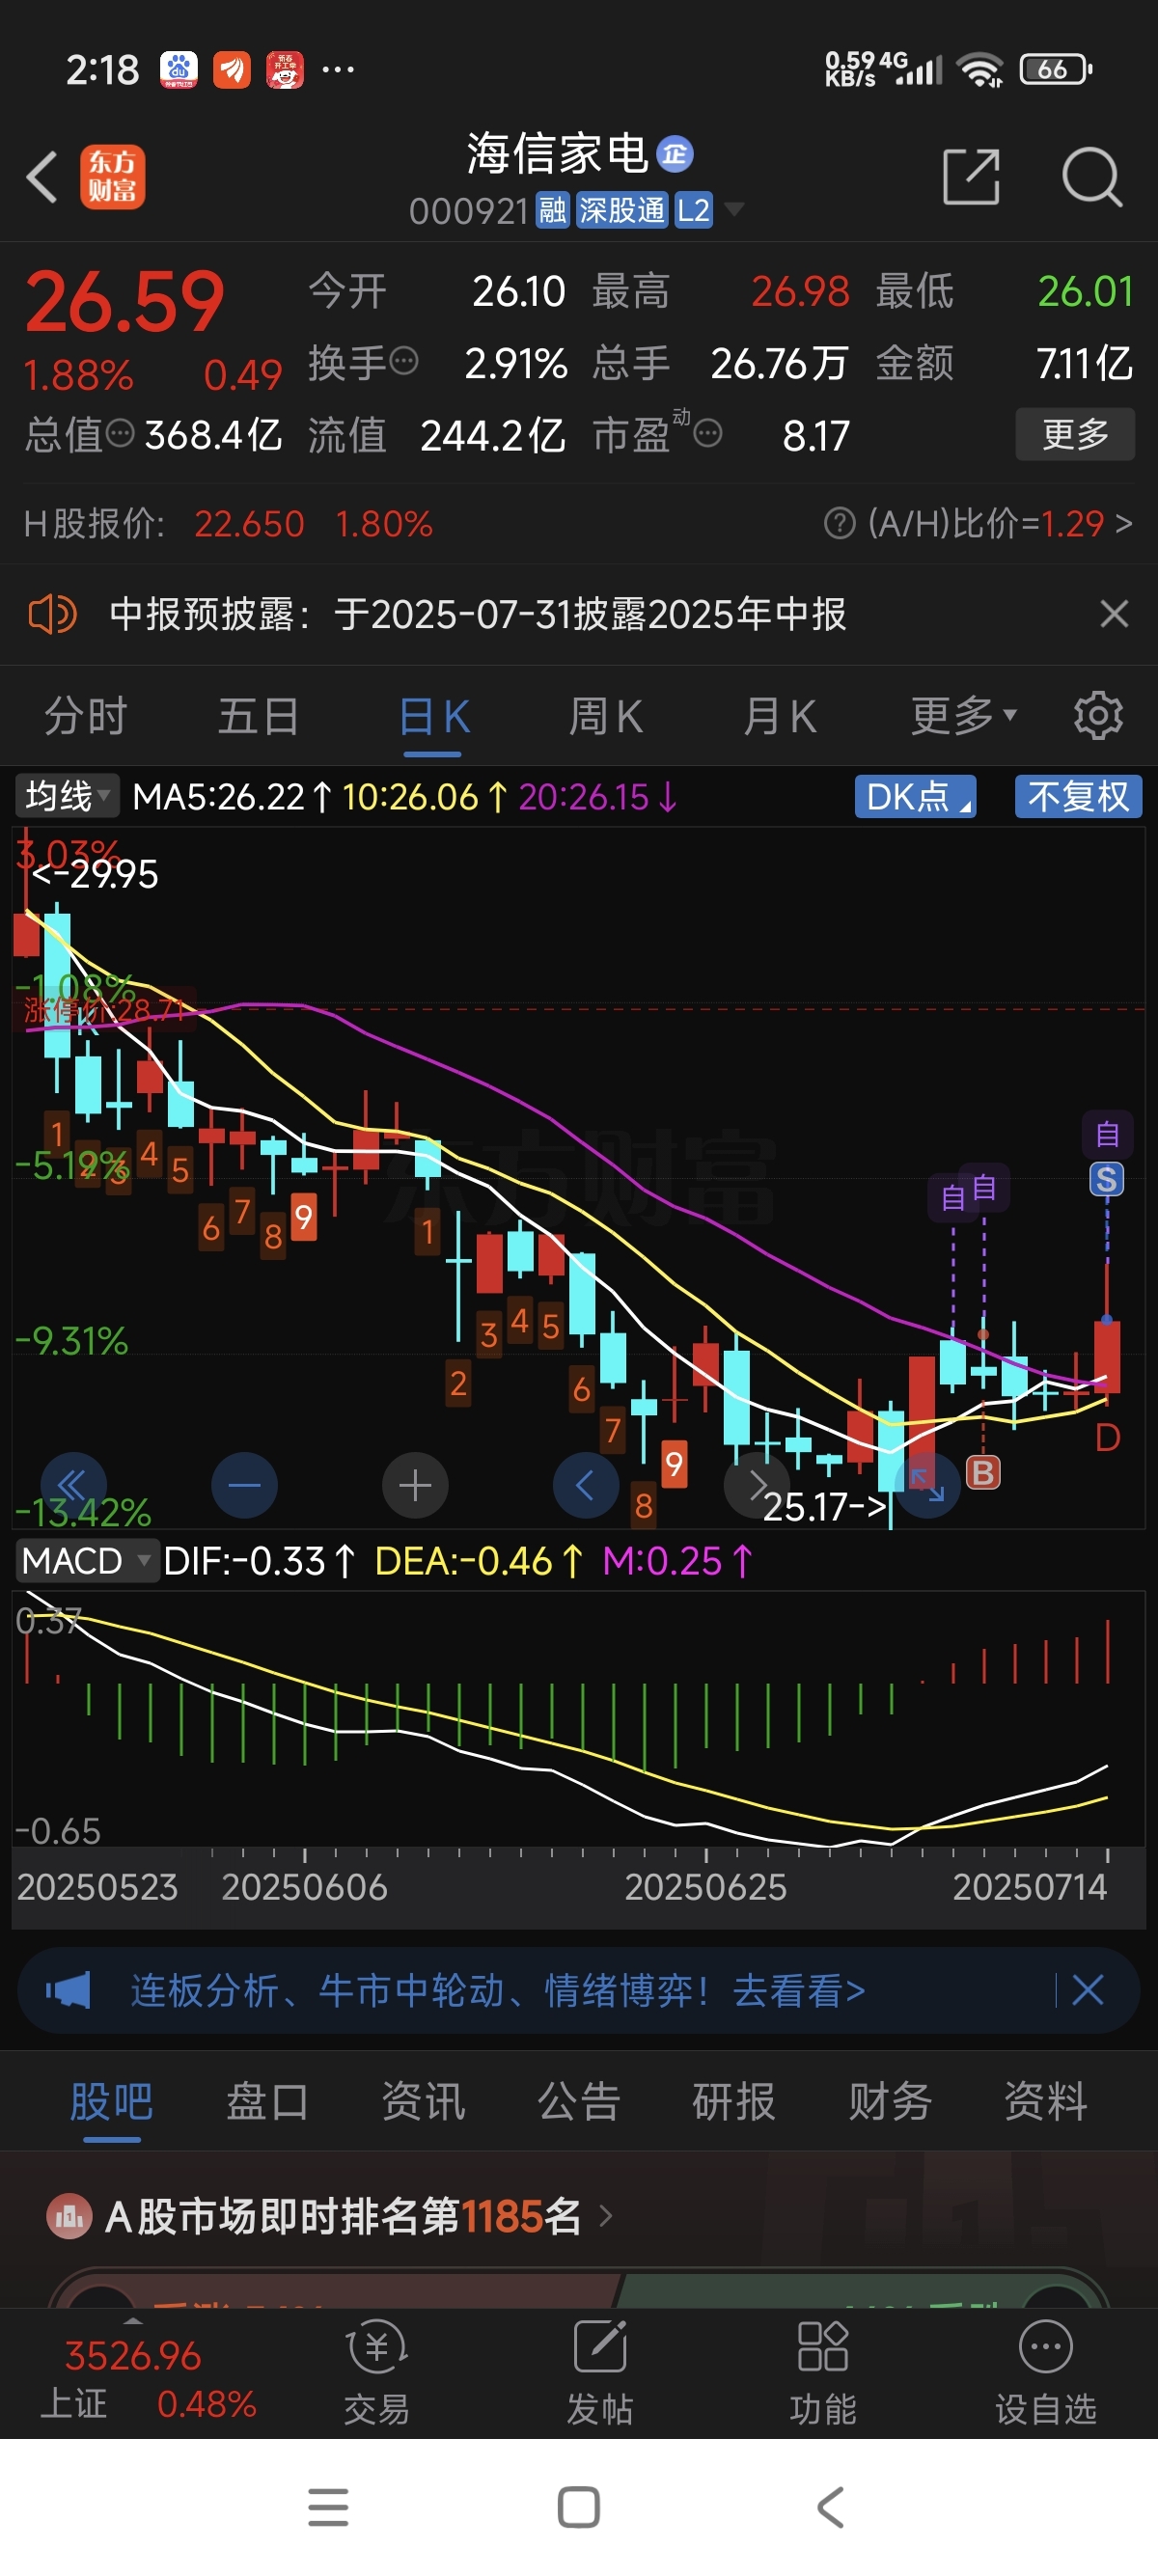Tap the info icon next to 总值
The height and width of the screenshot is (2576, 1158).
pos(120,433)
